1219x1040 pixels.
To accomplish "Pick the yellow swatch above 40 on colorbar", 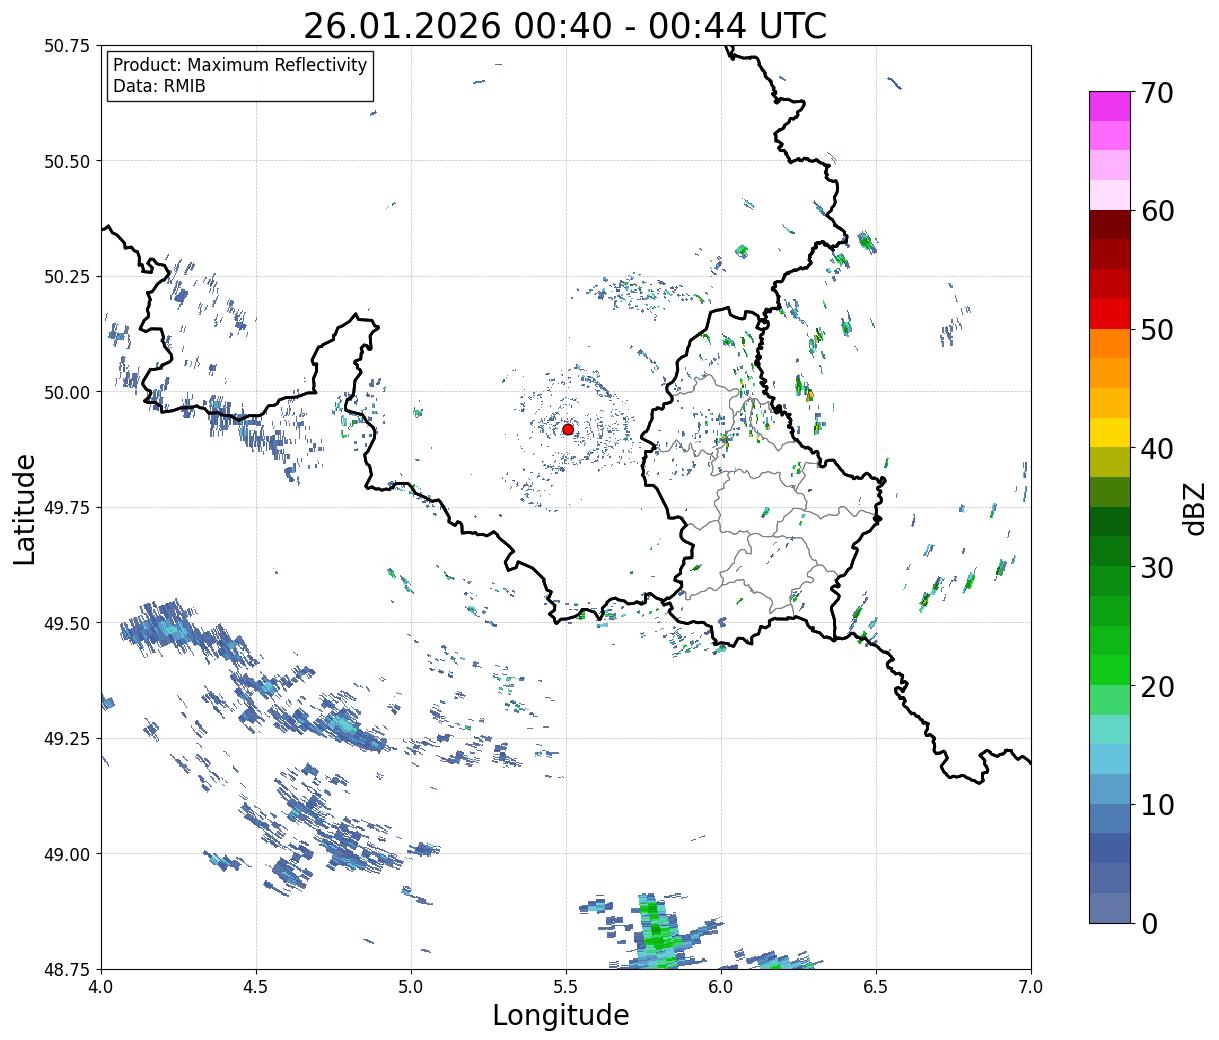I will [x=1109, y=432].
